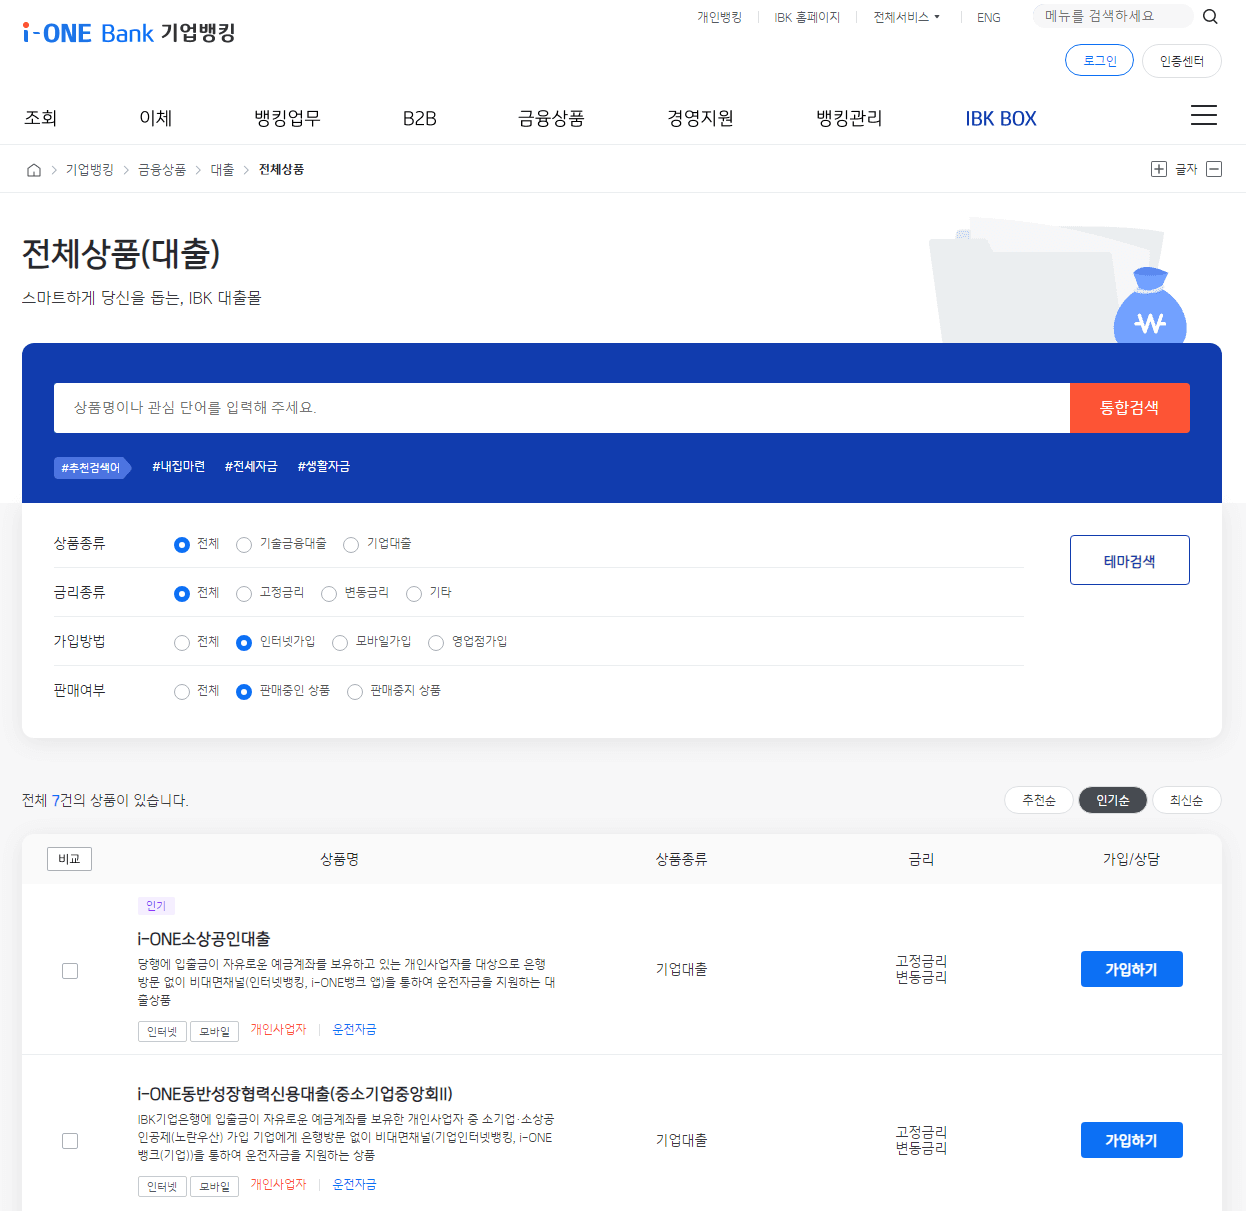Switch 가입방법 to 모바일가입
The image size is (1246, 1211).
click(x=340, y=642)
